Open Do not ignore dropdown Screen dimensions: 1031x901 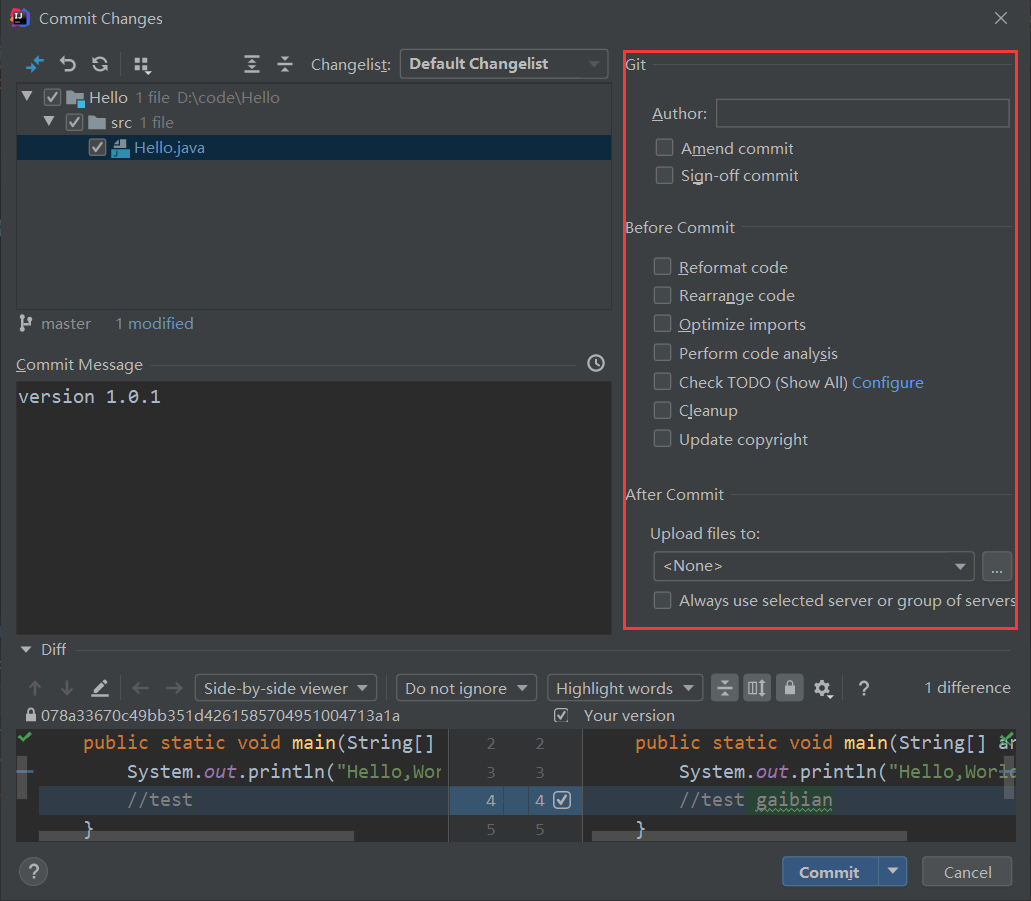click(x=466, y=689)
